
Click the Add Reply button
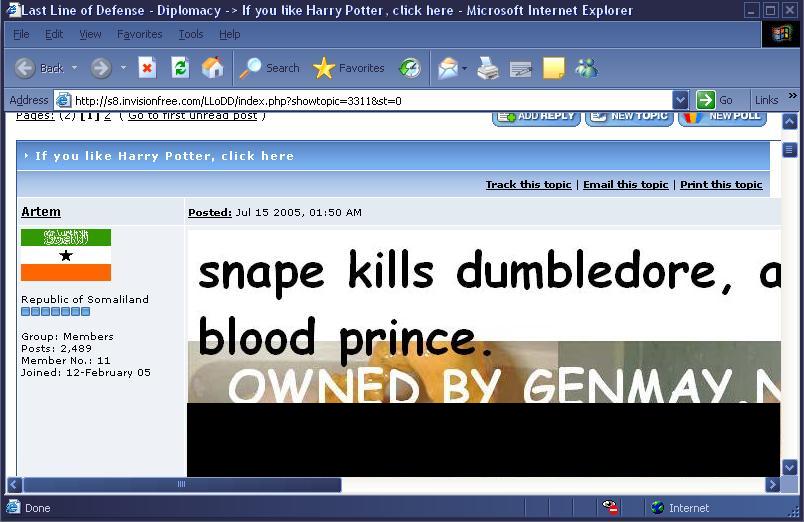[536, 117]
